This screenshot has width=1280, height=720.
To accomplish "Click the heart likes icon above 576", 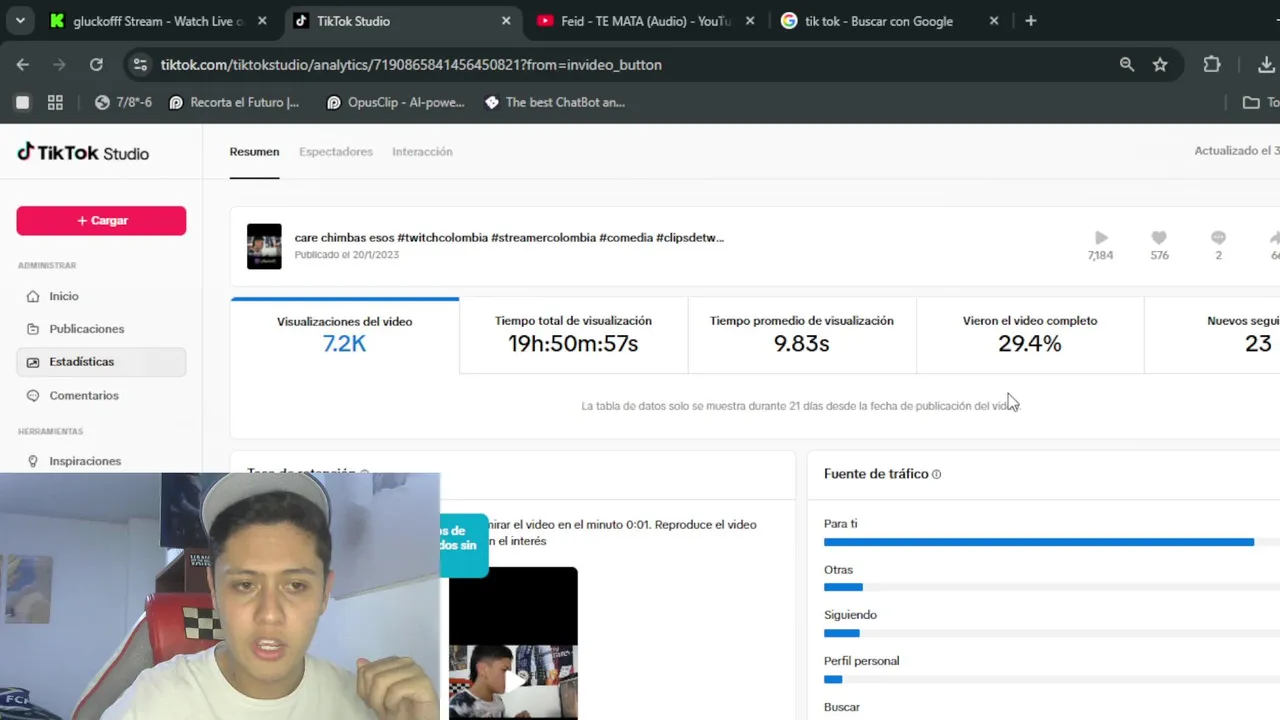I will click(x=1159, y=238).
